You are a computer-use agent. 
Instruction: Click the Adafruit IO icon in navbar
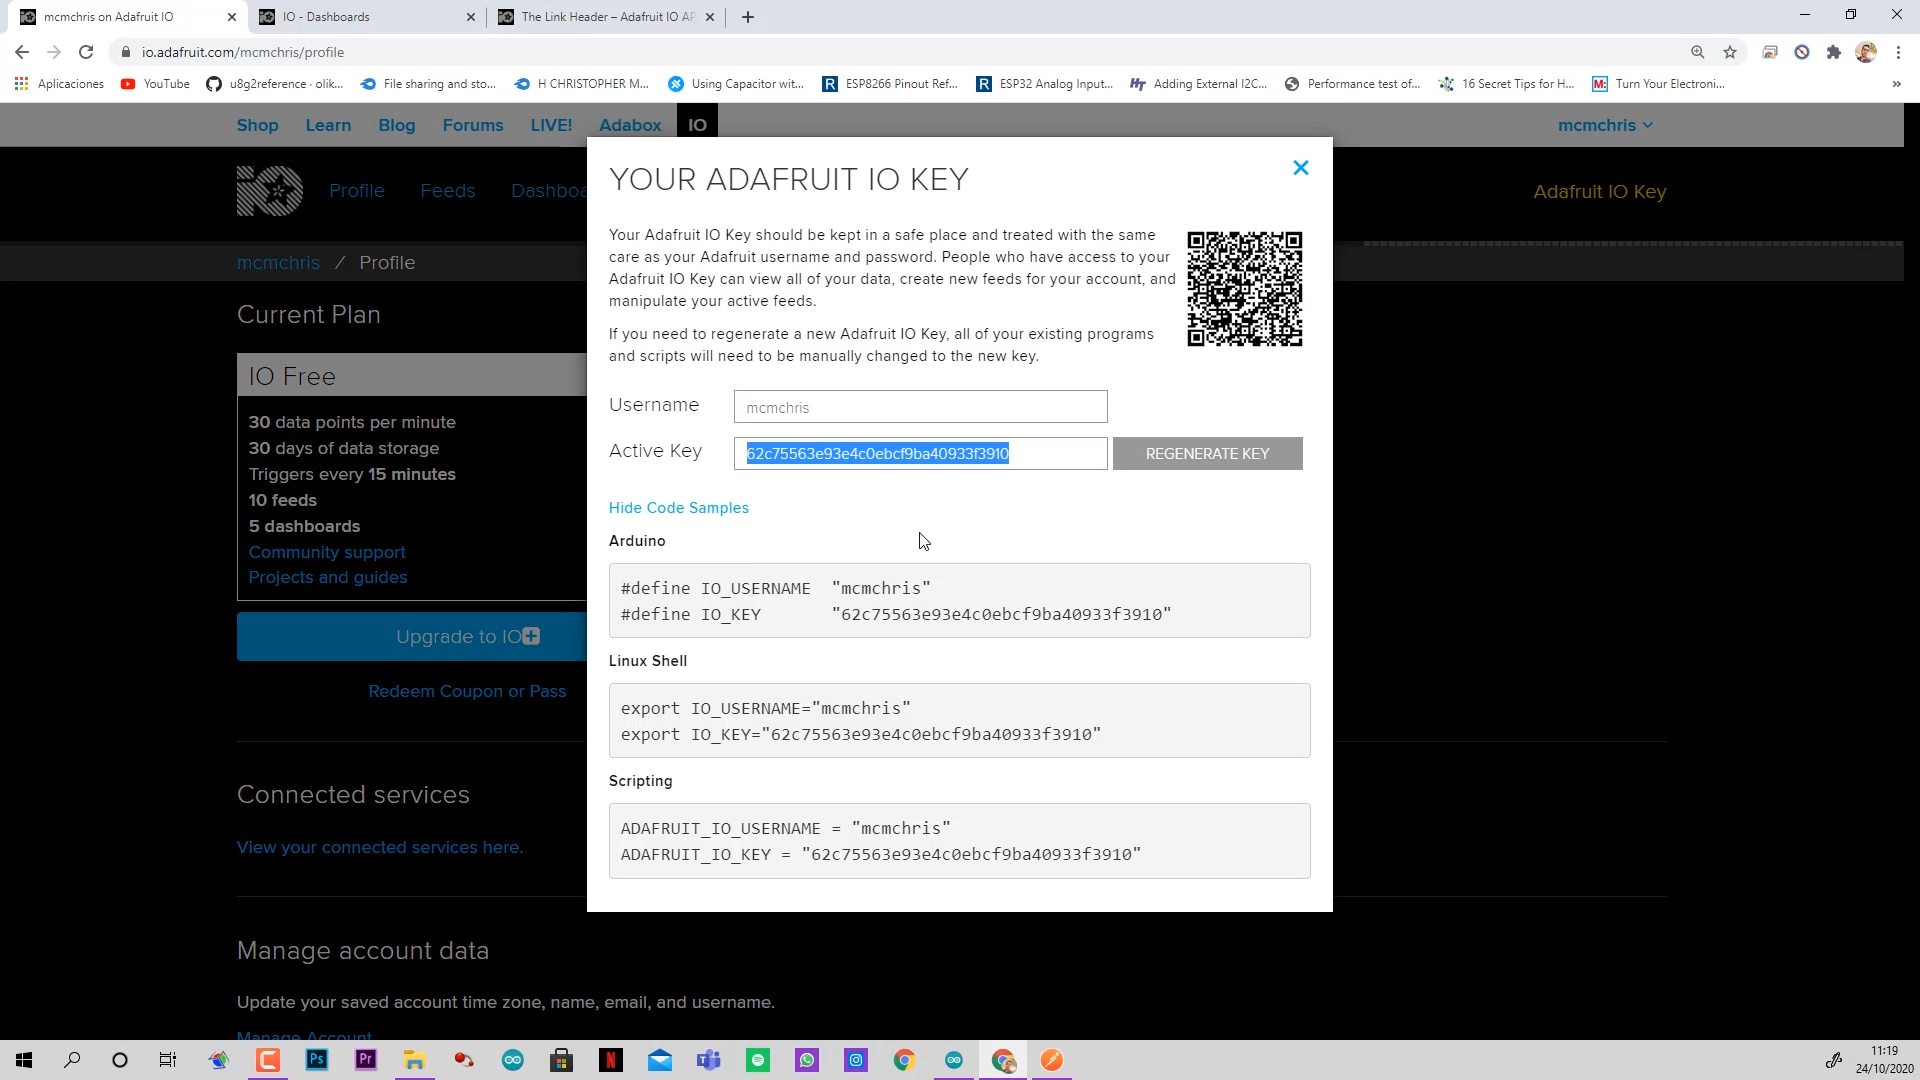pyautogui.click(x=700, y=123)
